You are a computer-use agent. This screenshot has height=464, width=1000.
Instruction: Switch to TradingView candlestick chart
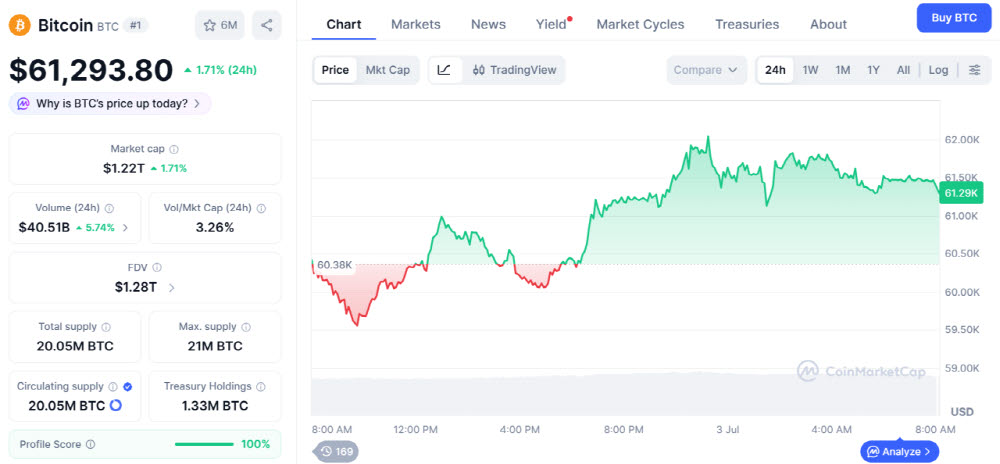515,70
